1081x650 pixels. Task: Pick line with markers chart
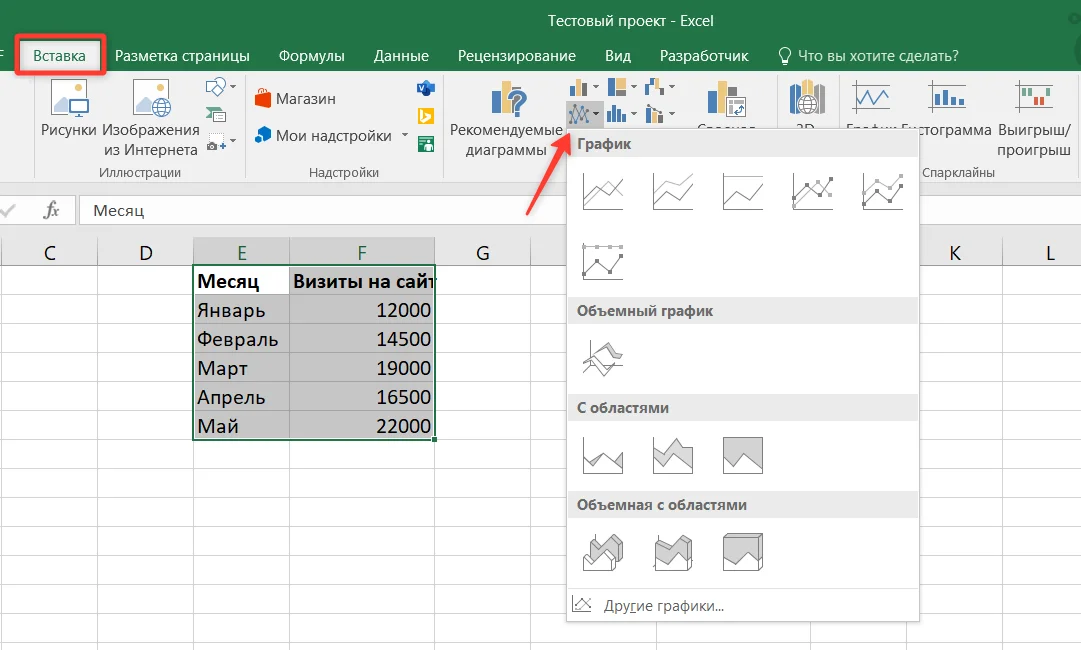pos(813,191)
